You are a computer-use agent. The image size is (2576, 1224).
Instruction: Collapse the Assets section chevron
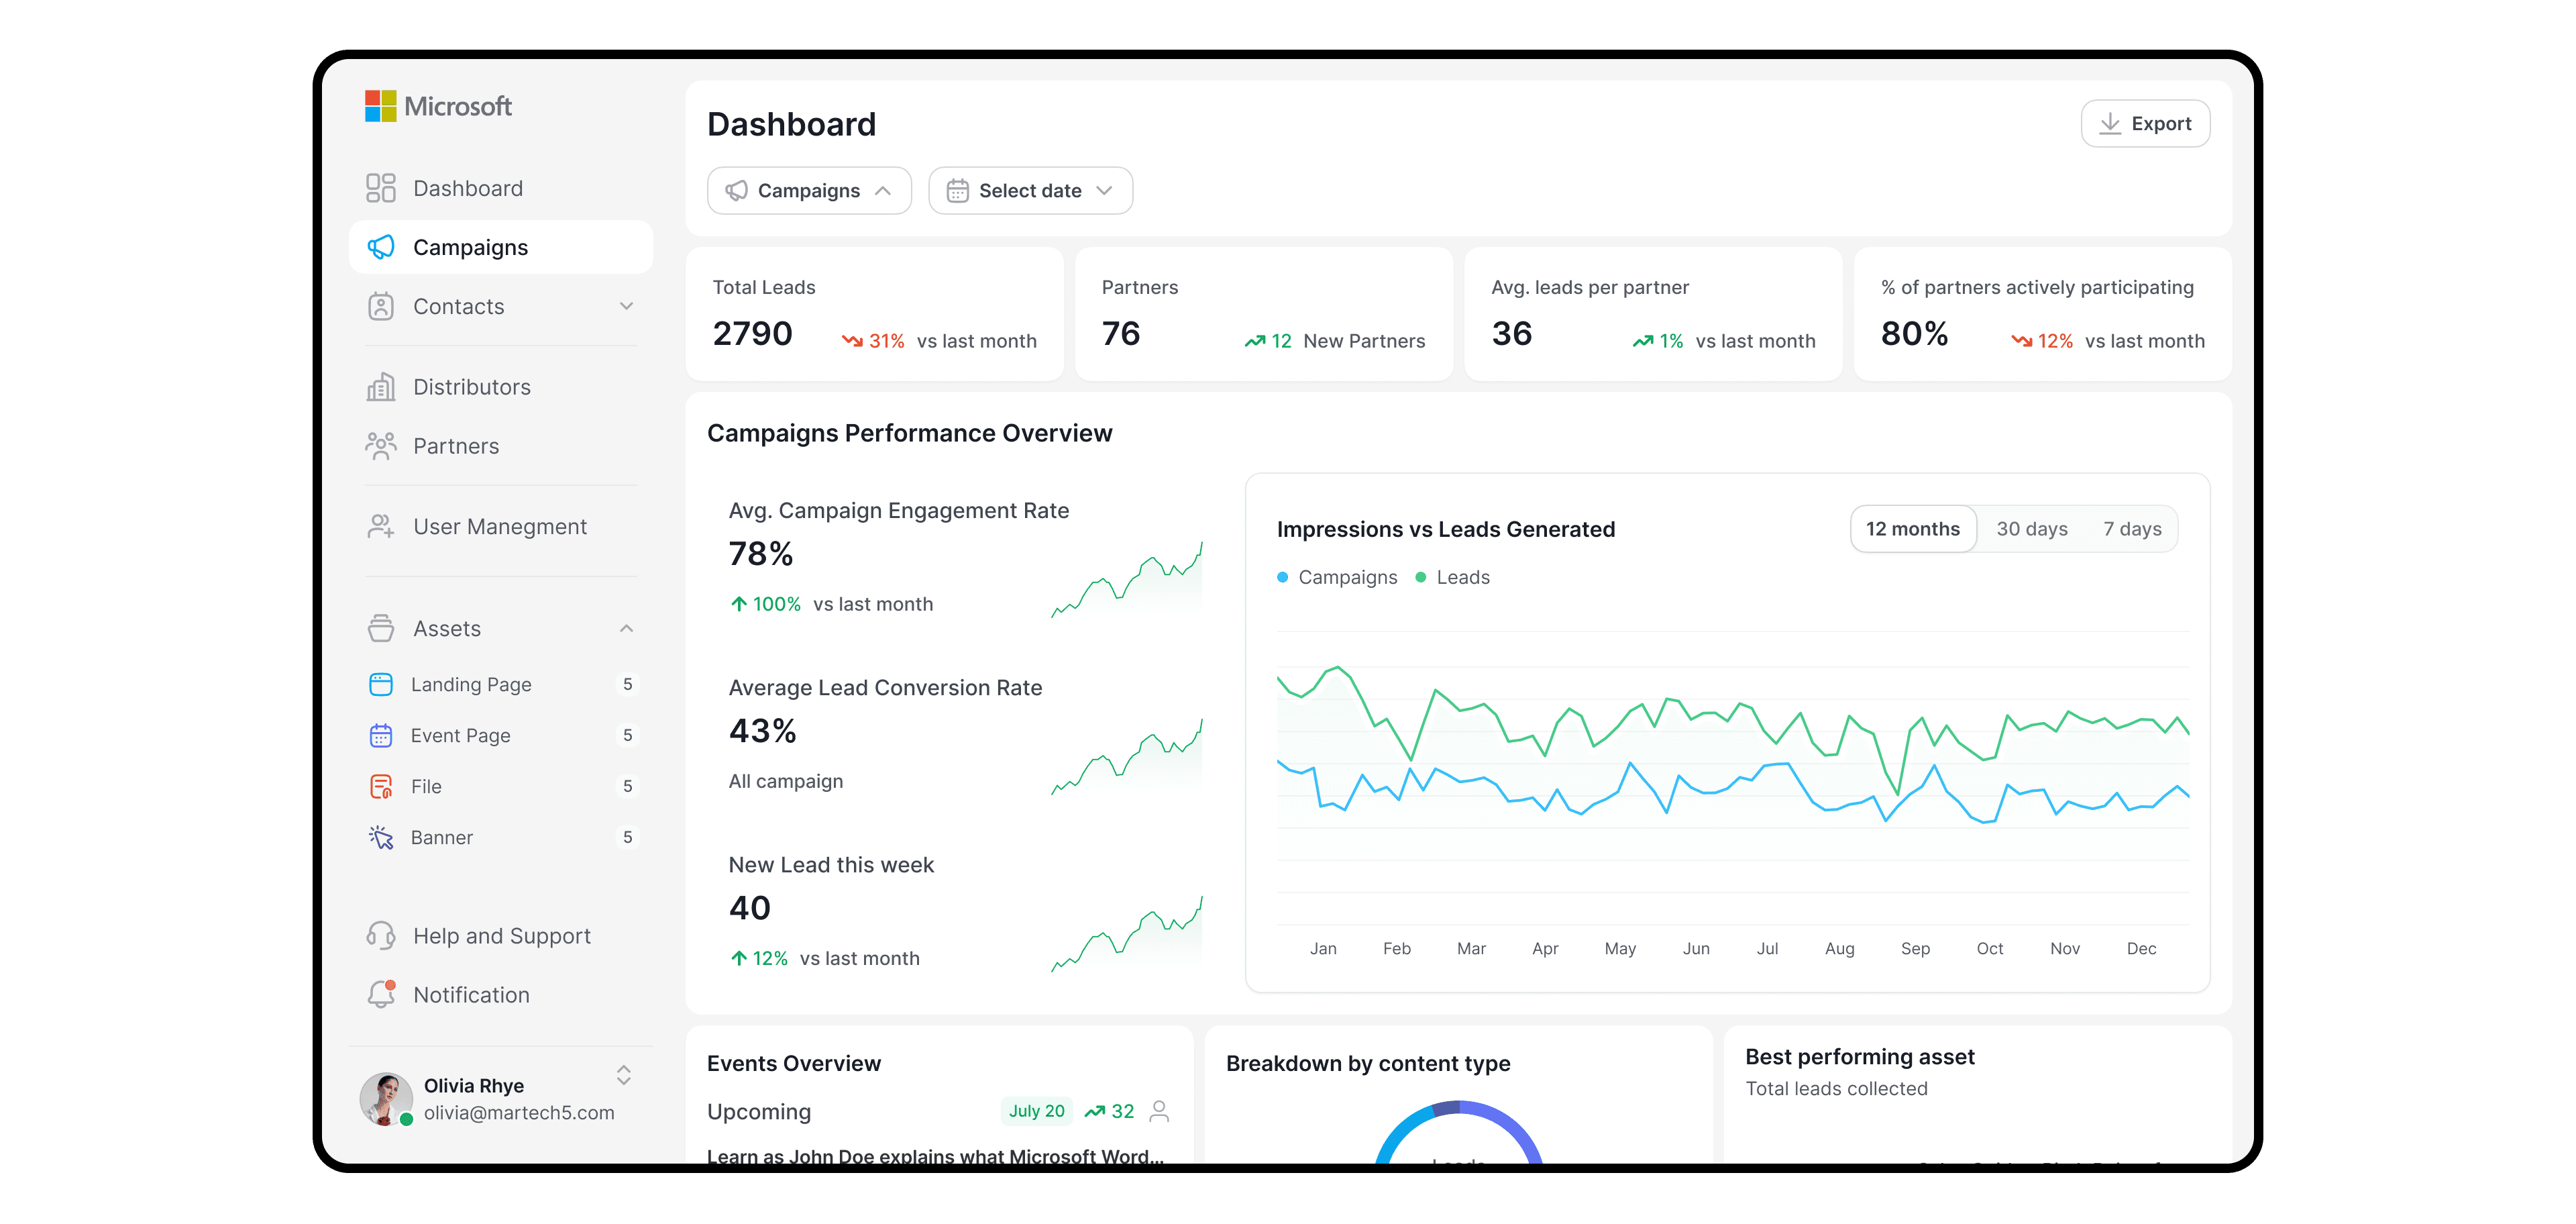click(626, 629)
